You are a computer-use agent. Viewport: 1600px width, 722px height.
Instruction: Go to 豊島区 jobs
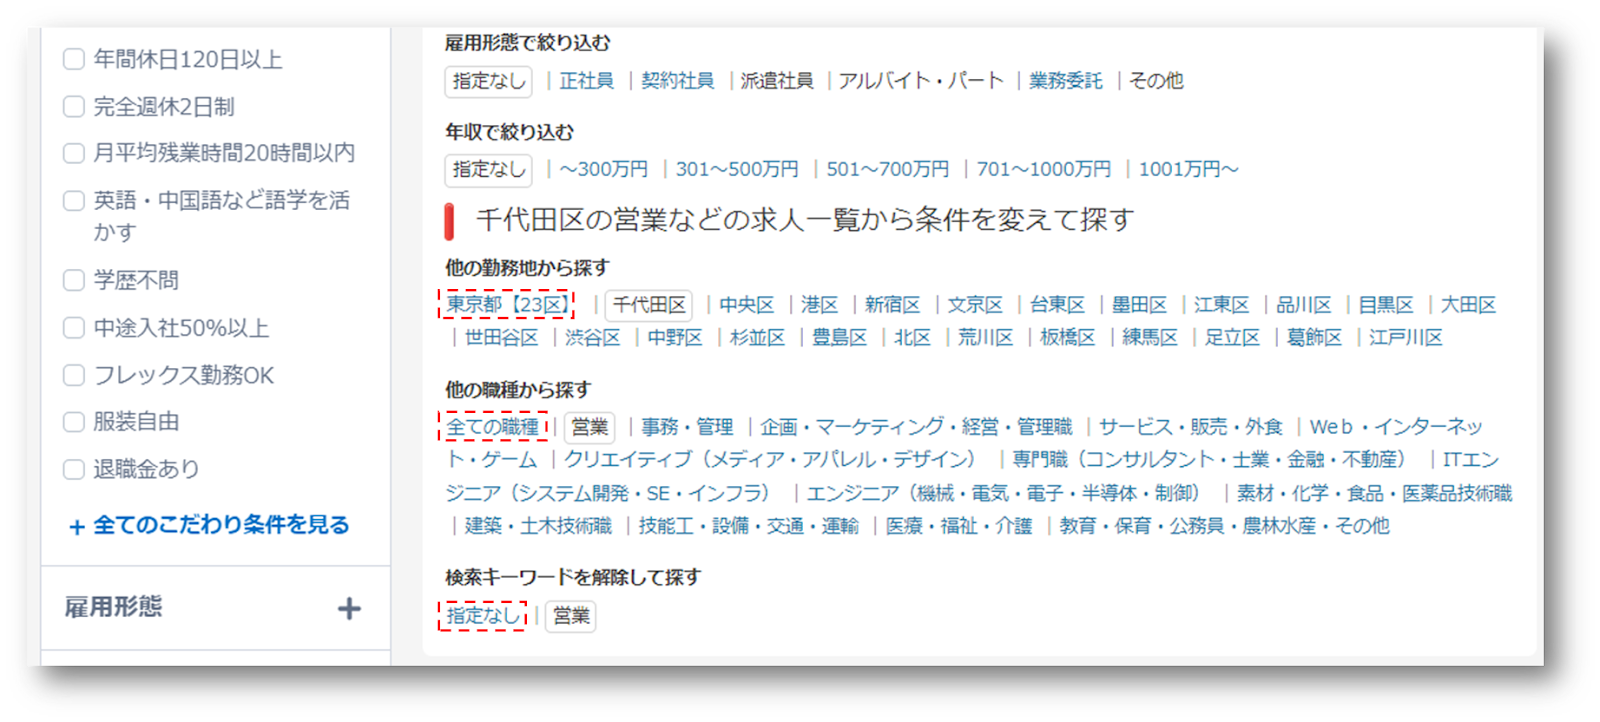pos(839,338)
